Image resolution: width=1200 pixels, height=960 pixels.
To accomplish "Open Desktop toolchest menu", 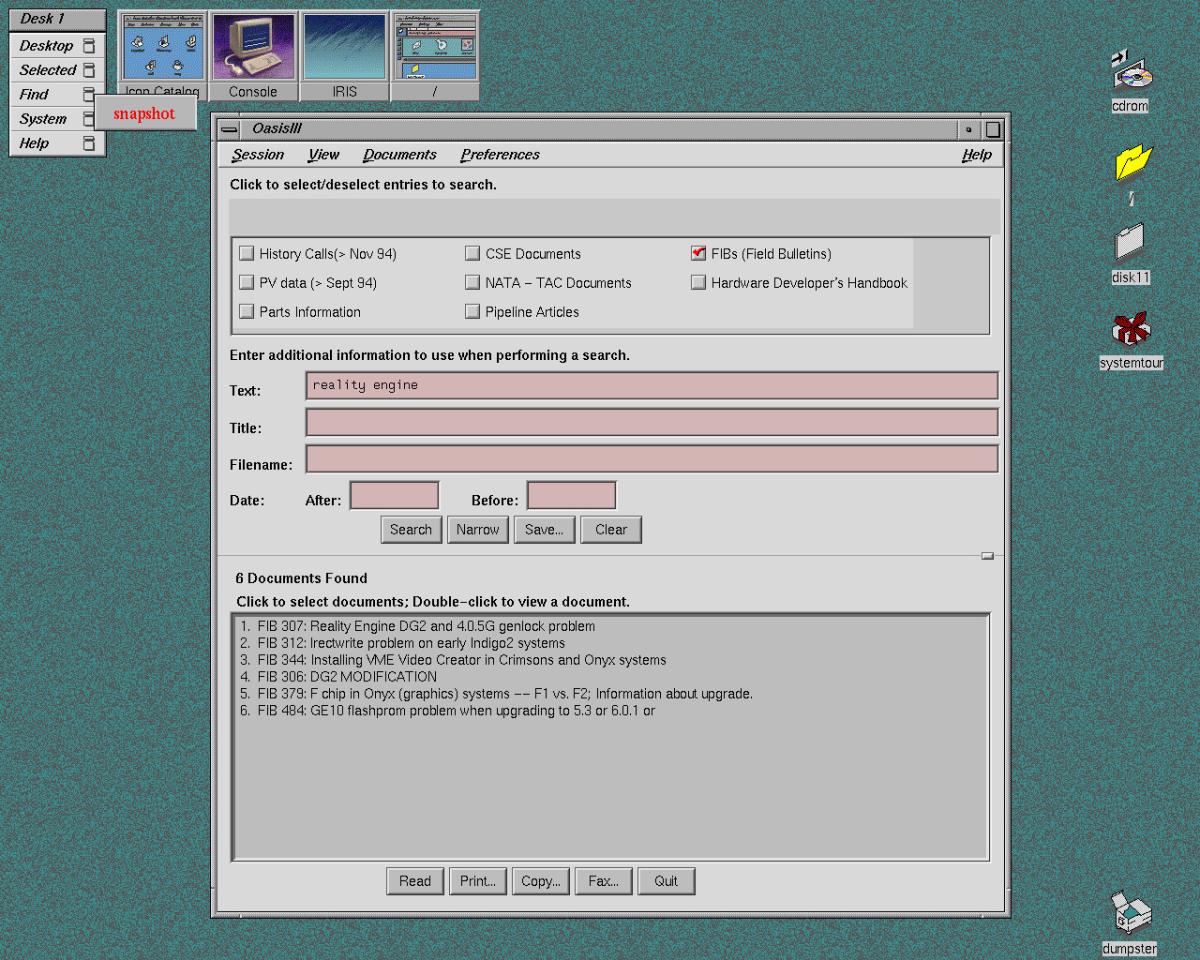I will coord(46,46).
